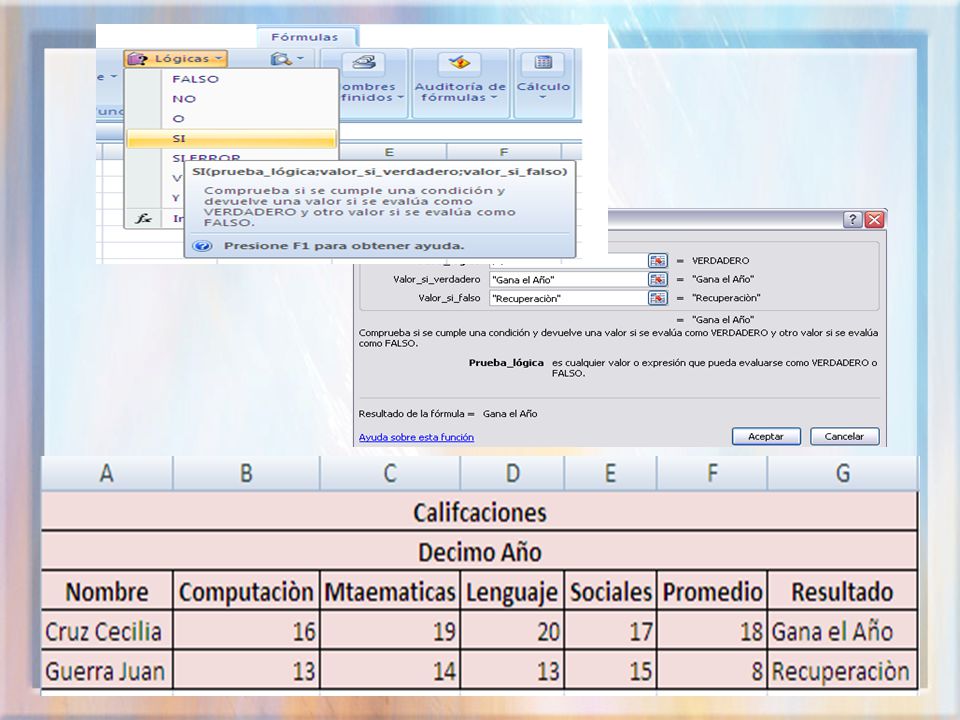Select column A header in the grades sheet
Viewport: 960px width, 720px height.
point(107,473)
